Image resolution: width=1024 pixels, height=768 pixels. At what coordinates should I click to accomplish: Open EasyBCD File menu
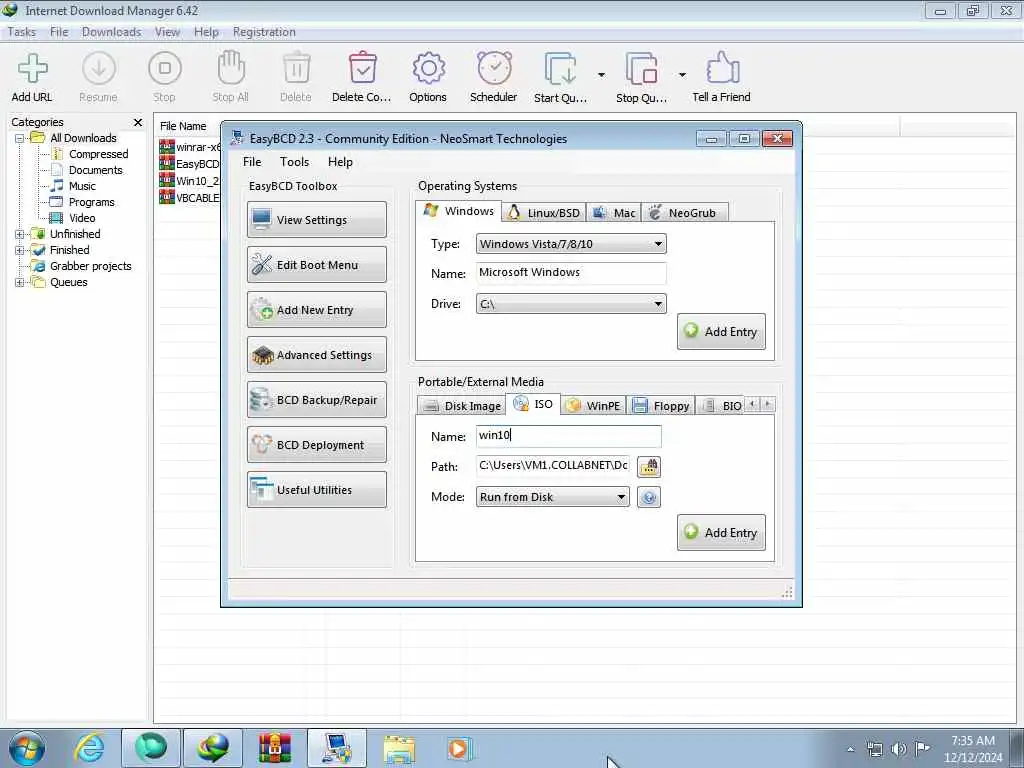coord(251,162)
